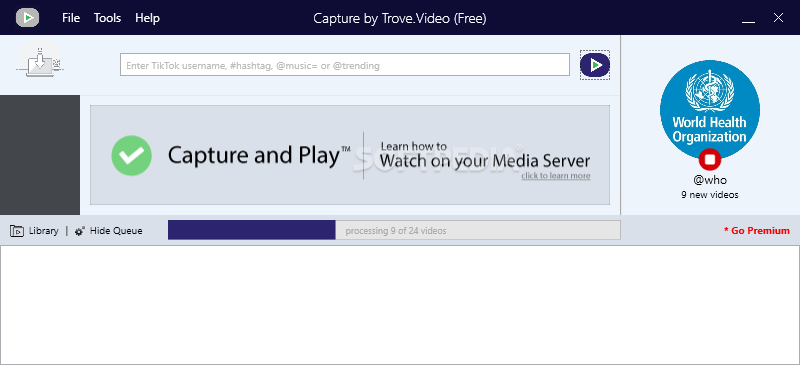Start capture with the green play button
This screenshot has height=365, width=800.
pyautogui.click(x=595, y=65)
